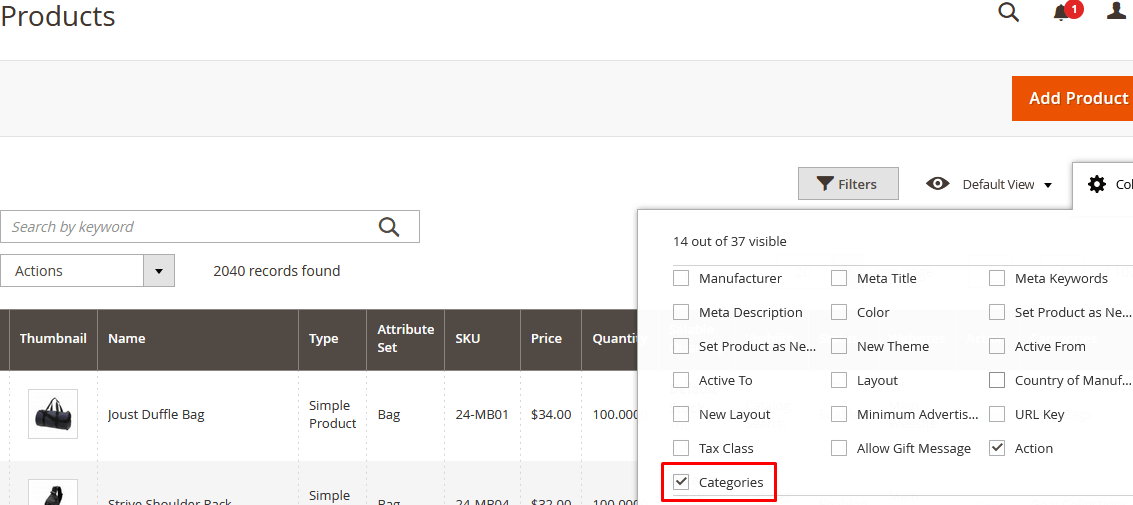The height and width of the screenshot is (505, 1133).
Task: Open the notifications bell
Action: pos(1061,12)
